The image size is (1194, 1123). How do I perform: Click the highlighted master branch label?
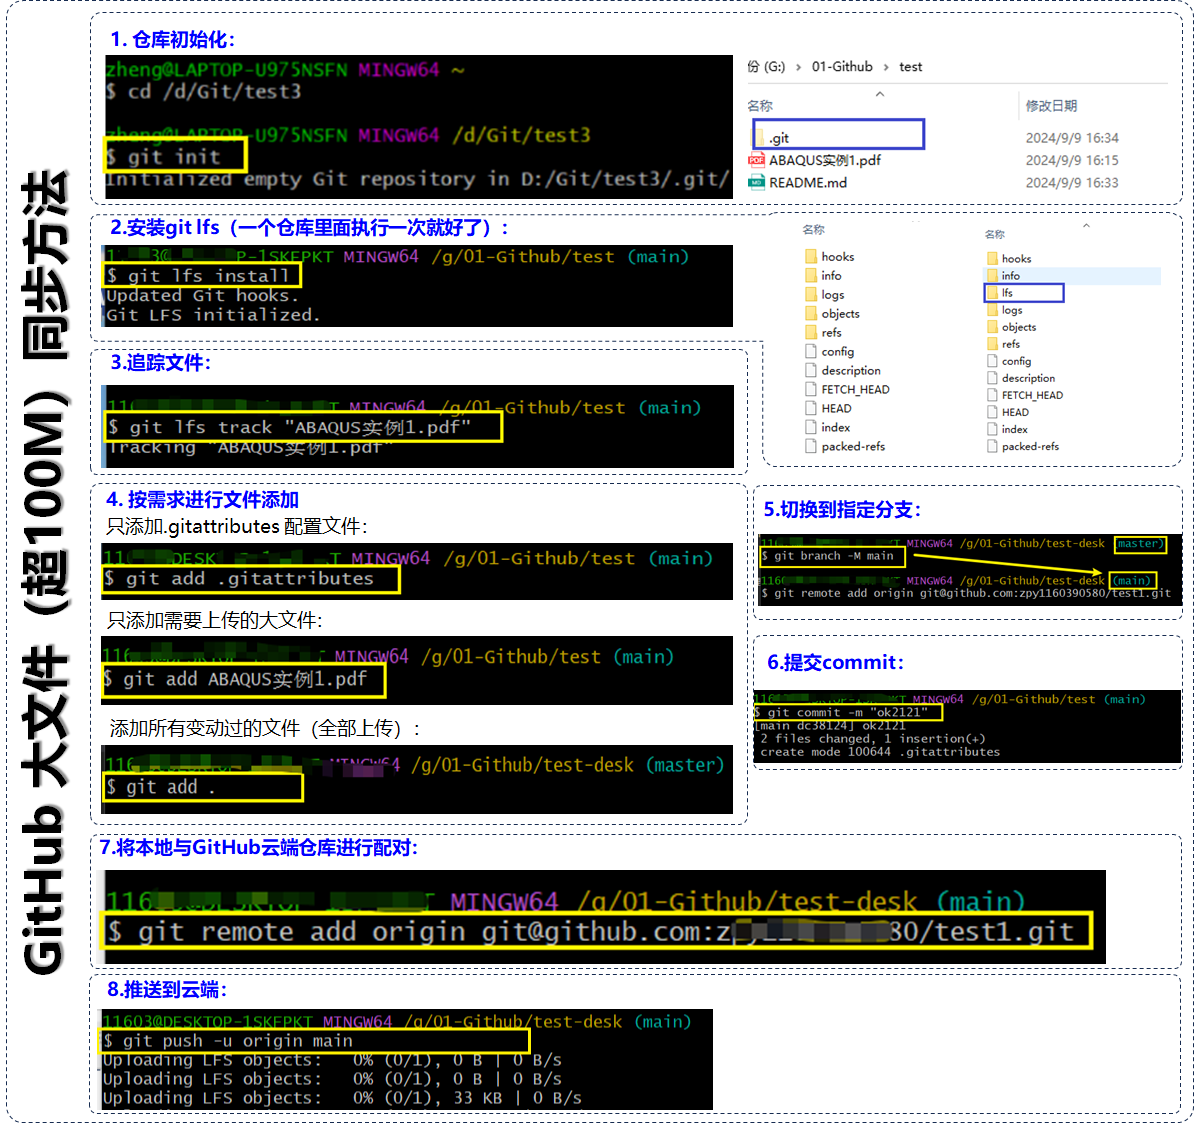pos(1139,544)
